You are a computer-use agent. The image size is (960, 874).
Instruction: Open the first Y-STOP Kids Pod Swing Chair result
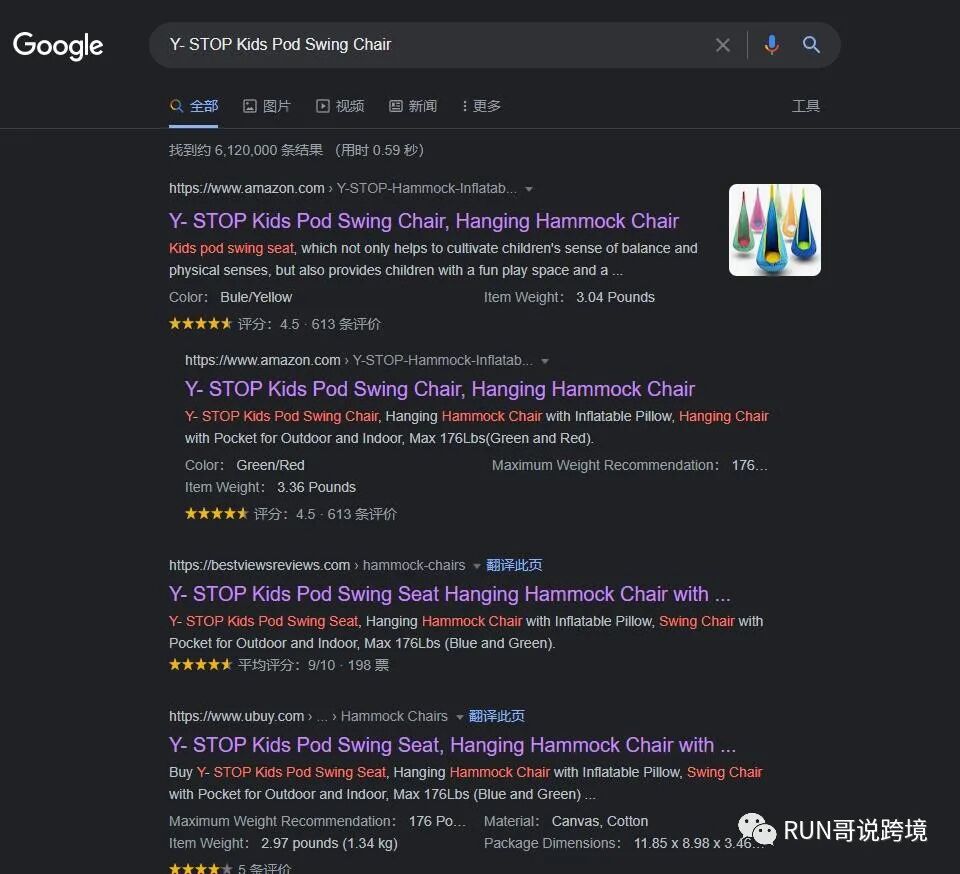(x=423, y=220)
